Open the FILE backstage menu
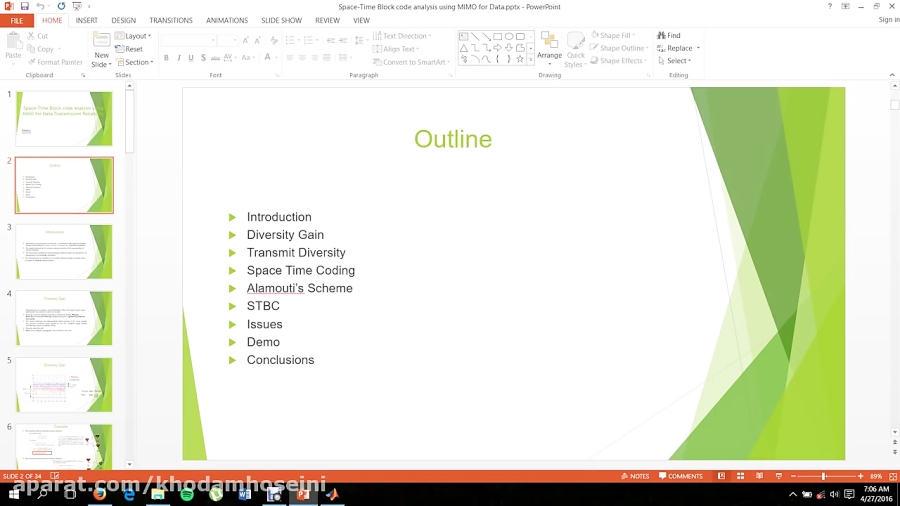This screenshot has height=506, width=900. (x=17, y=20)
